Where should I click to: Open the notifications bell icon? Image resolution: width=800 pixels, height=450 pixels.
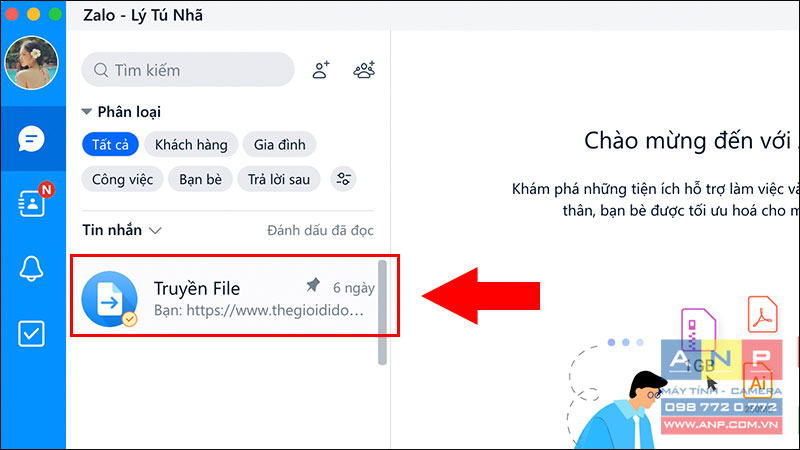[x=31, y=268]
